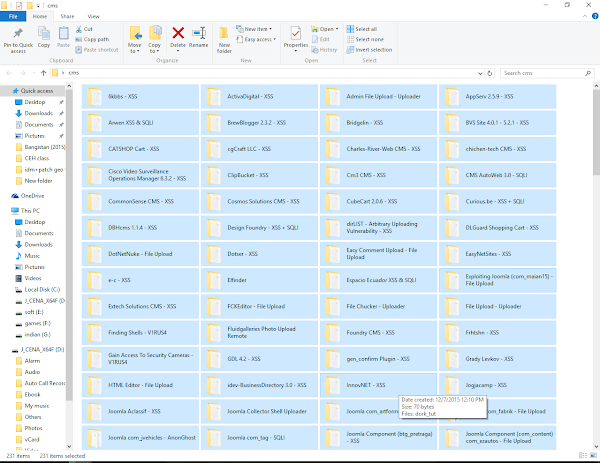600x463 pixels.
Task: Click the Up one level arrow
Action: click(43, 73)
